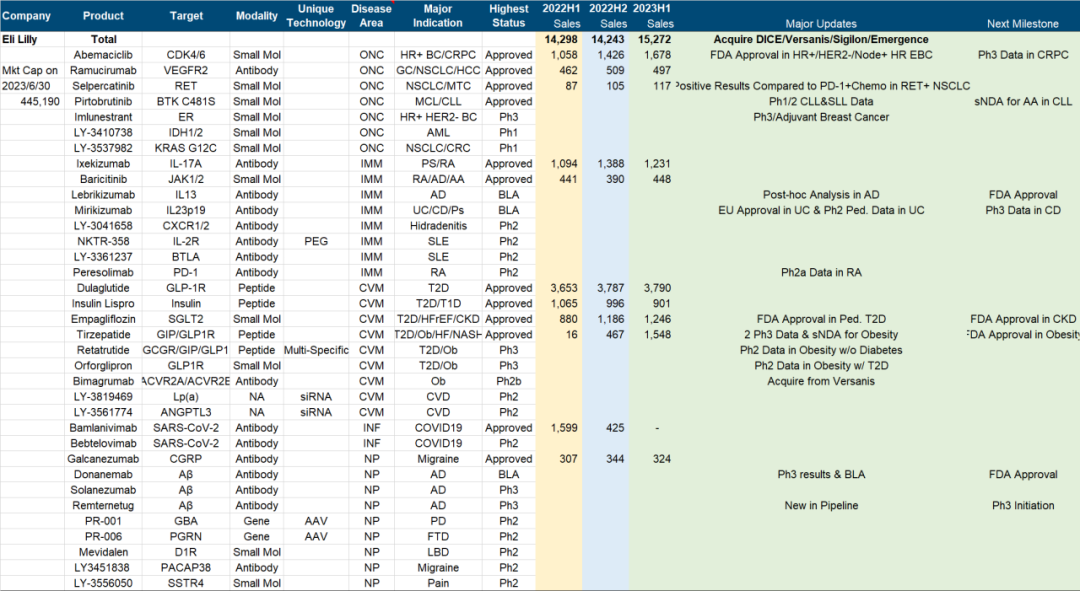
Task: Select the NKTR-358 product cell
Action: (103, 241)
